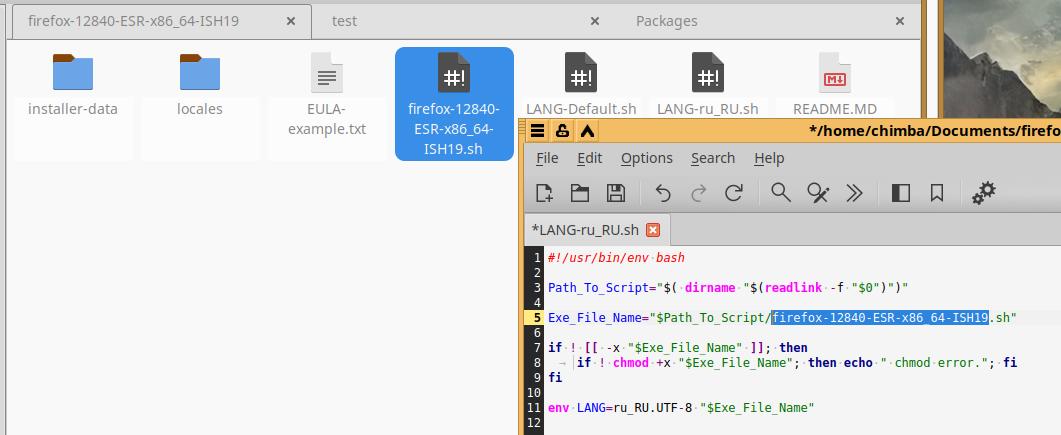Switch to the Packages file manager tab
1061x435 pixels.
(666, 20)
